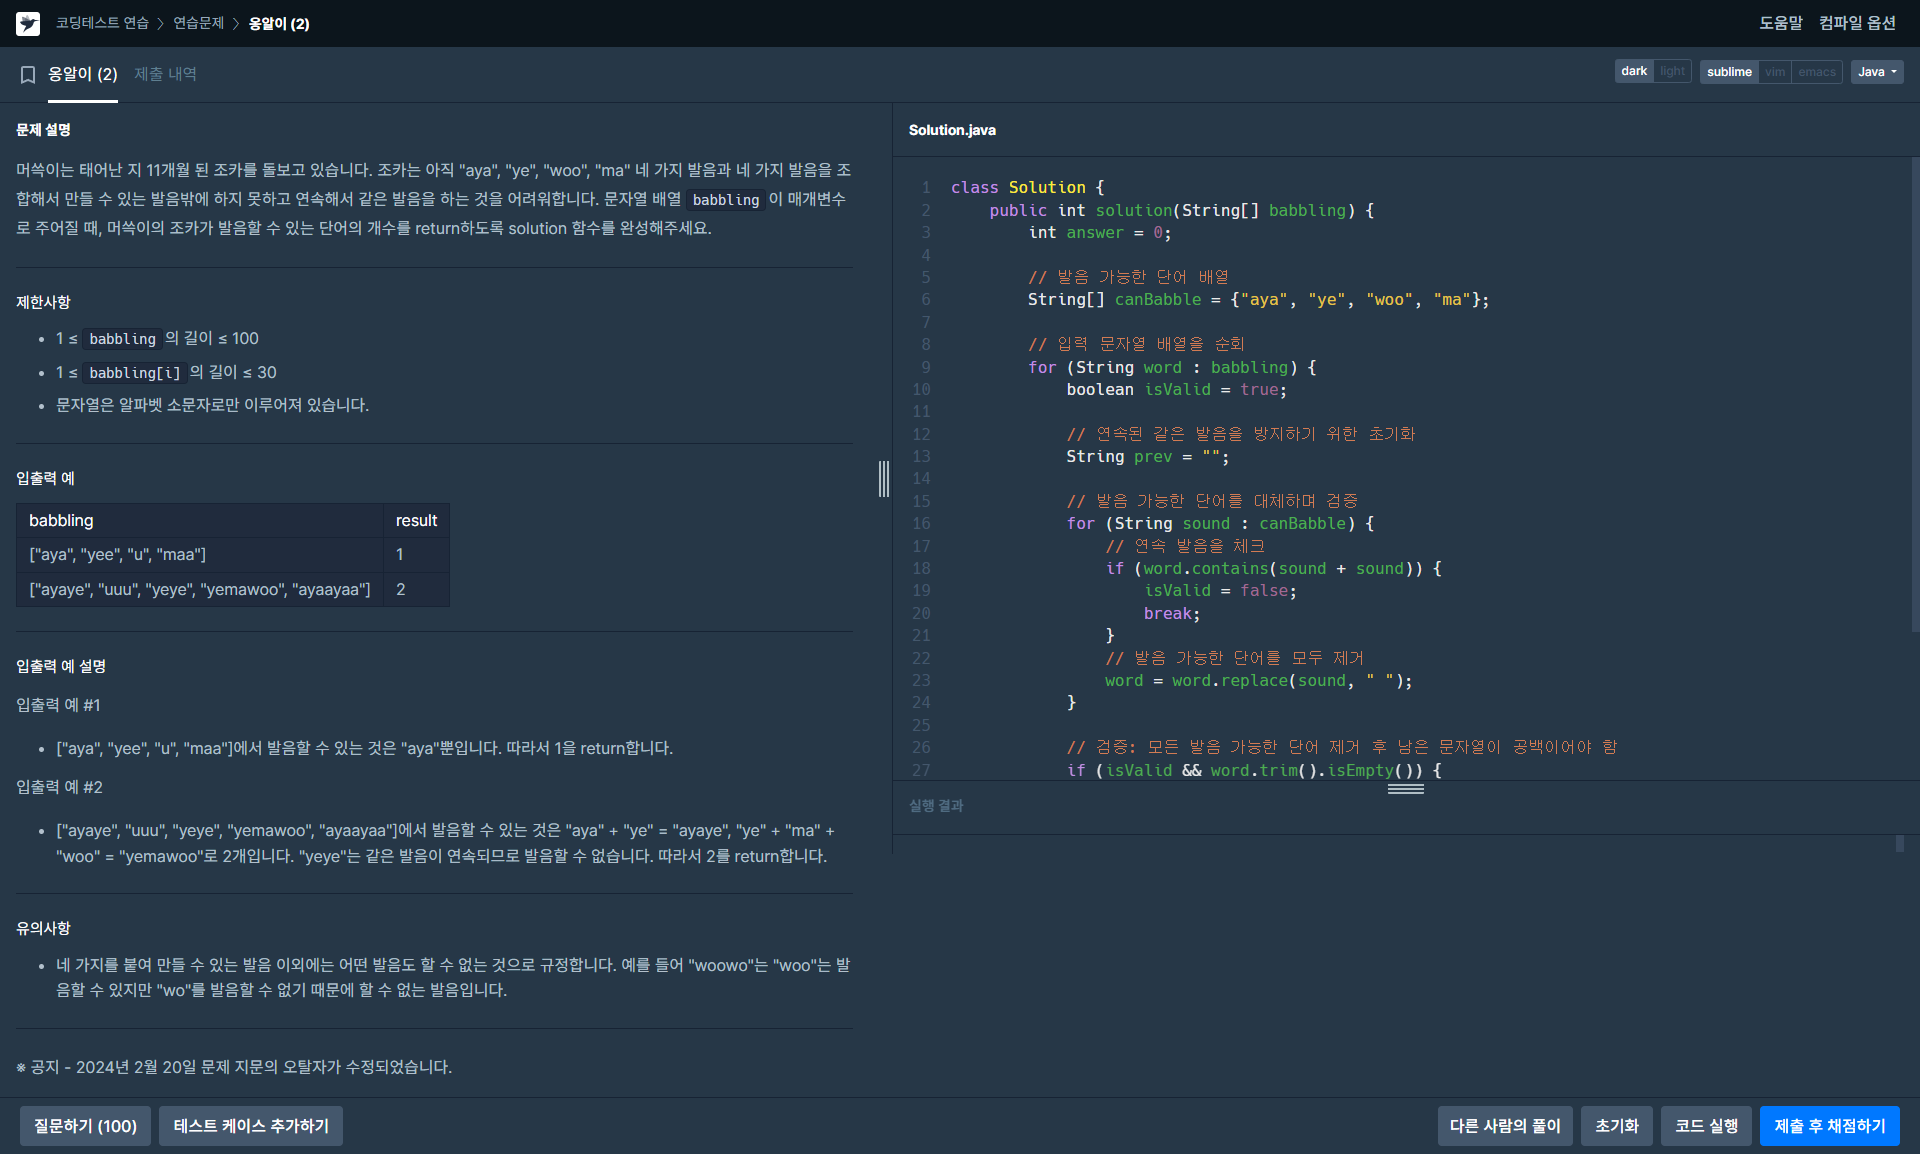Select sublime keybinding mode

tap(1729, 72)
